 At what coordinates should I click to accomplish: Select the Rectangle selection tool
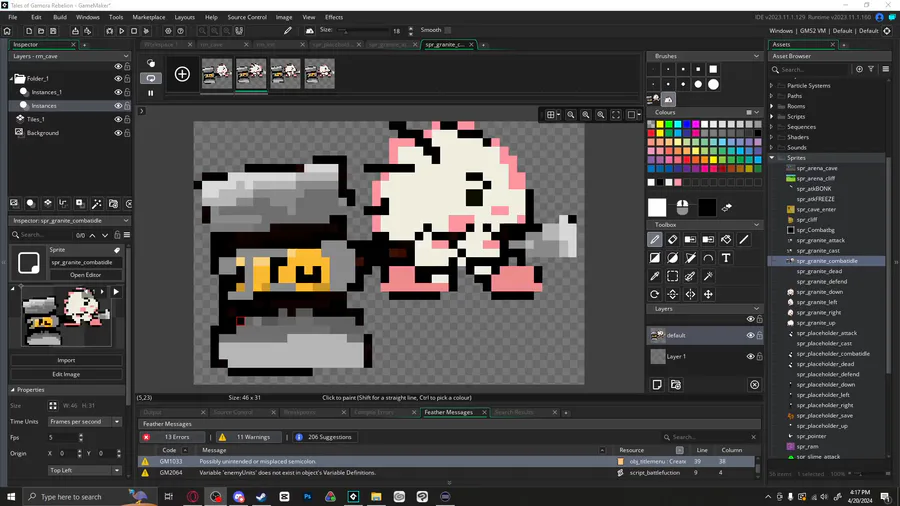click(673, 277)
